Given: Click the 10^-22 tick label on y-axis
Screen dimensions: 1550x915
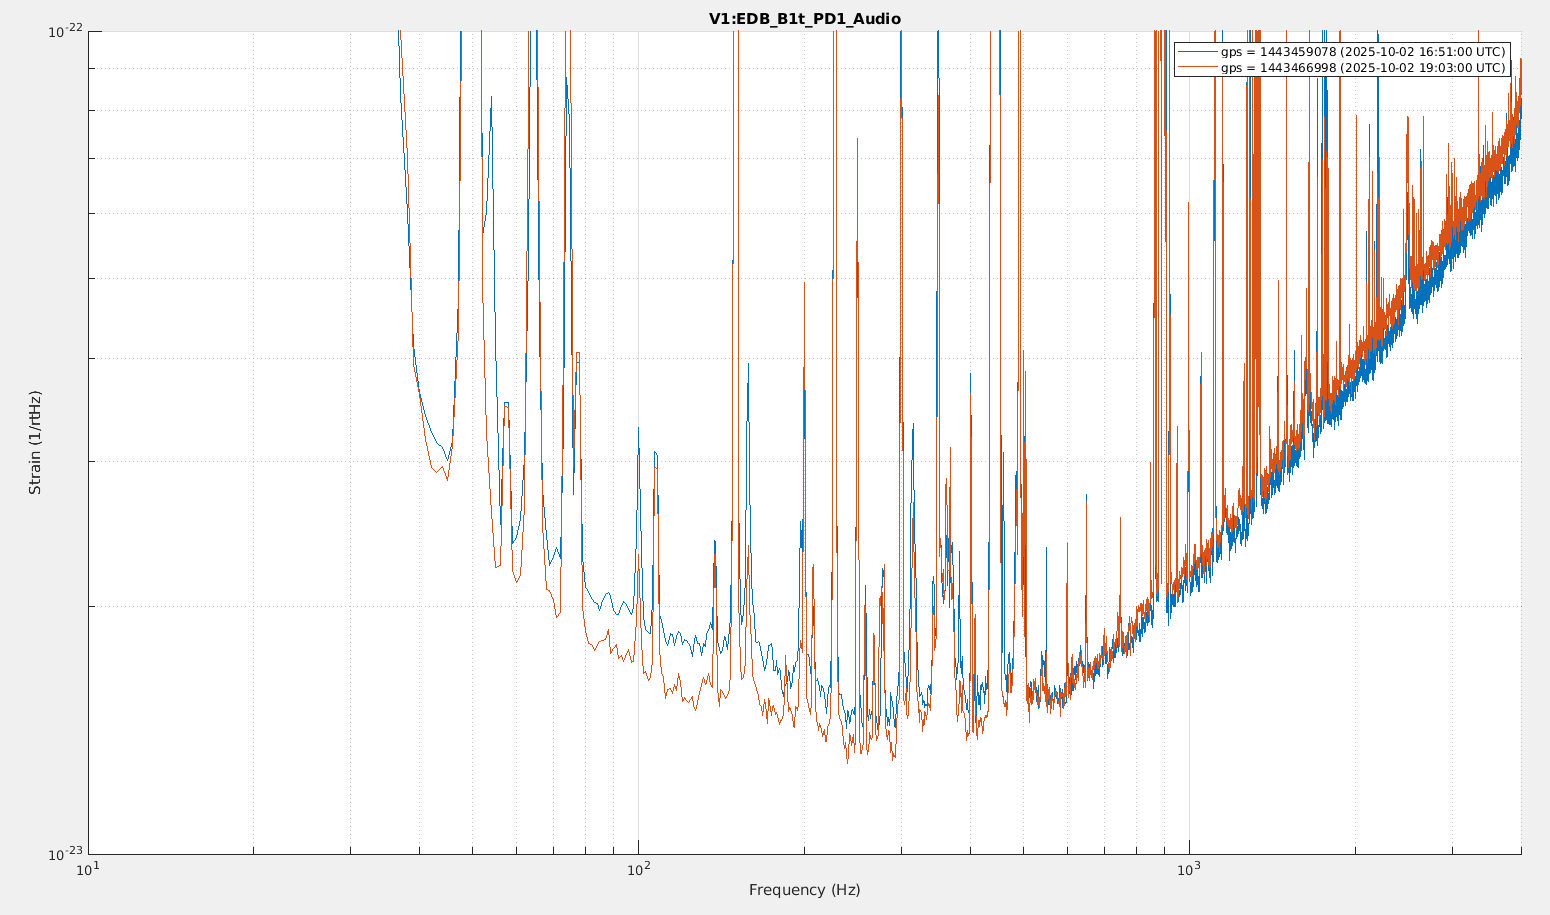Looking at the screenshot, I should pyautogui.click(x=66, y=32).
